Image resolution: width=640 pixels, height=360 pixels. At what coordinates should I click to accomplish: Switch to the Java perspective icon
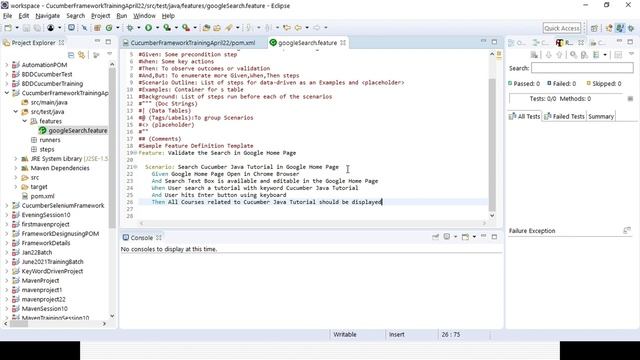point(620,28)
